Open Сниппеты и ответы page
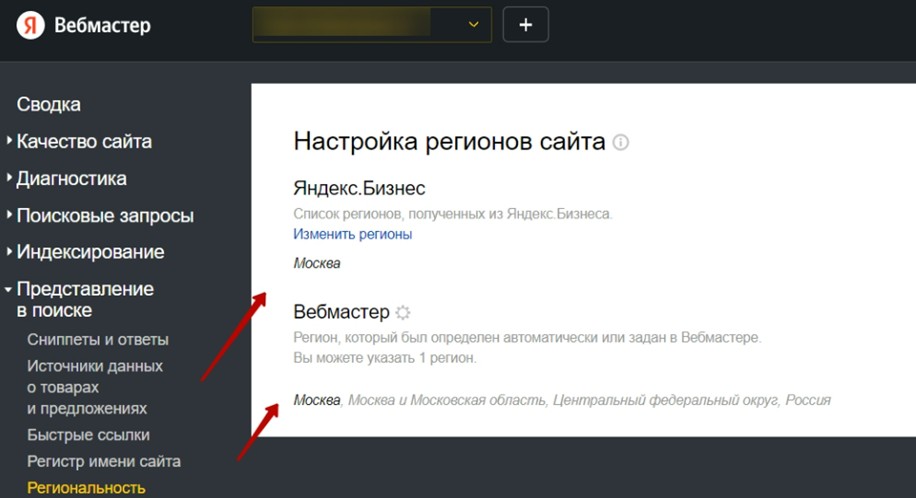 (x=98, y=340)
